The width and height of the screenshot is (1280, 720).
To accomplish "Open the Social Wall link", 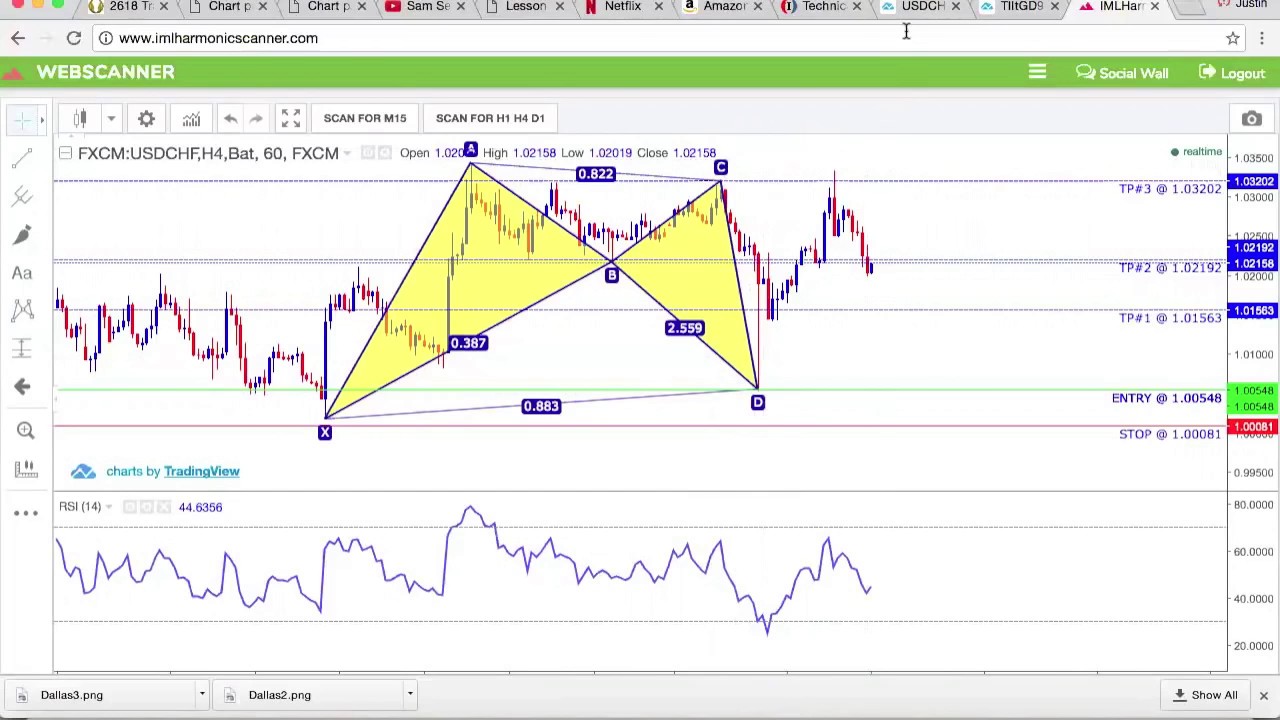I will (1122, 73).
